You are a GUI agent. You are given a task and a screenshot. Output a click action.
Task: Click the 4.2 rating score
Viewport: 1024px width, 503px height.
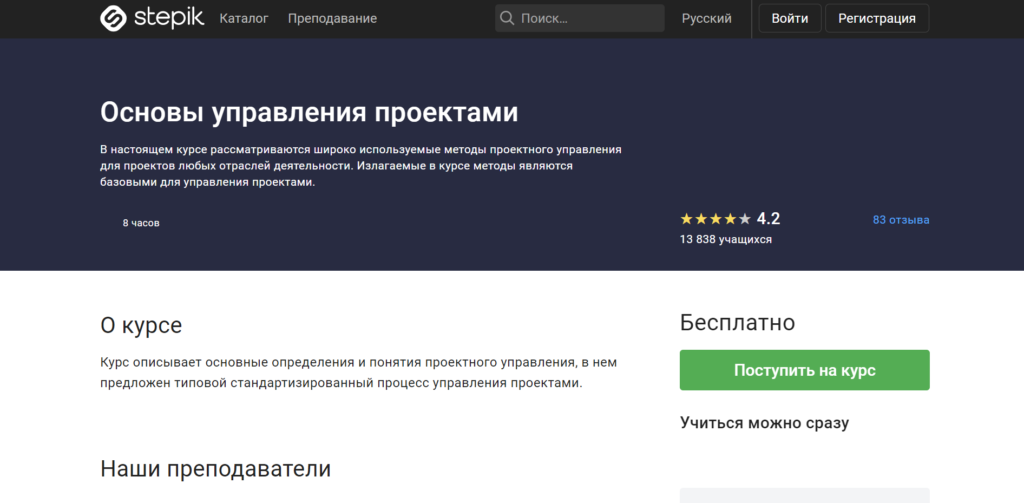pos(768,219)
